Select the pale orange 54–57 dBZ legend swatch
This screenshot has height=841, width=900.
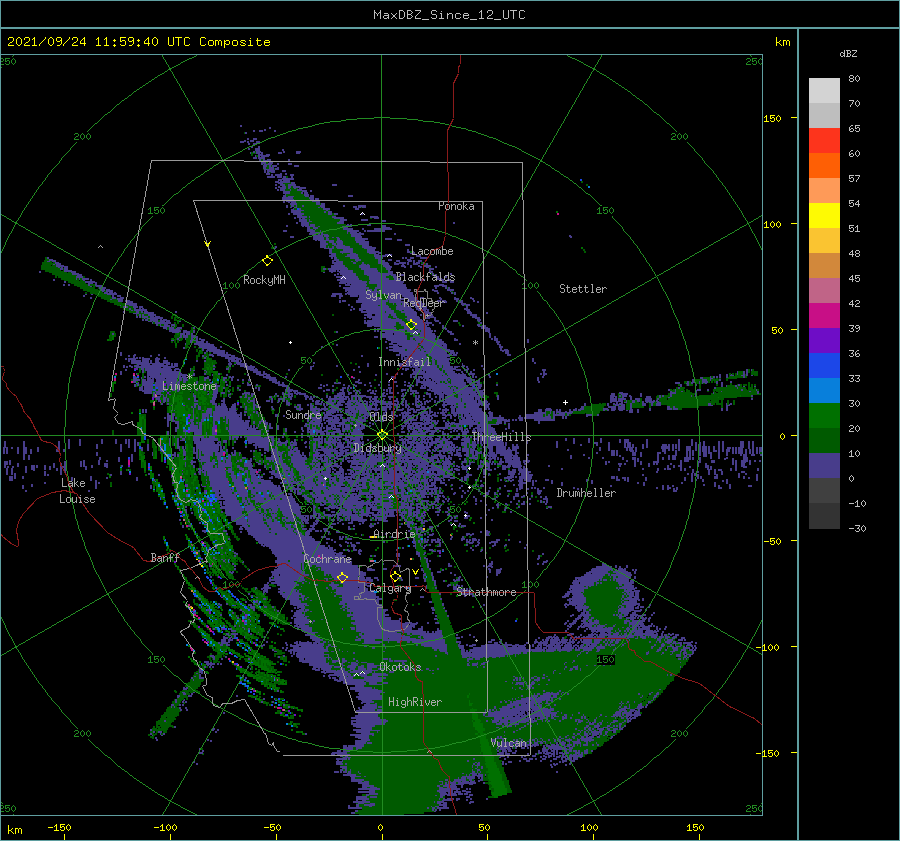824,190
